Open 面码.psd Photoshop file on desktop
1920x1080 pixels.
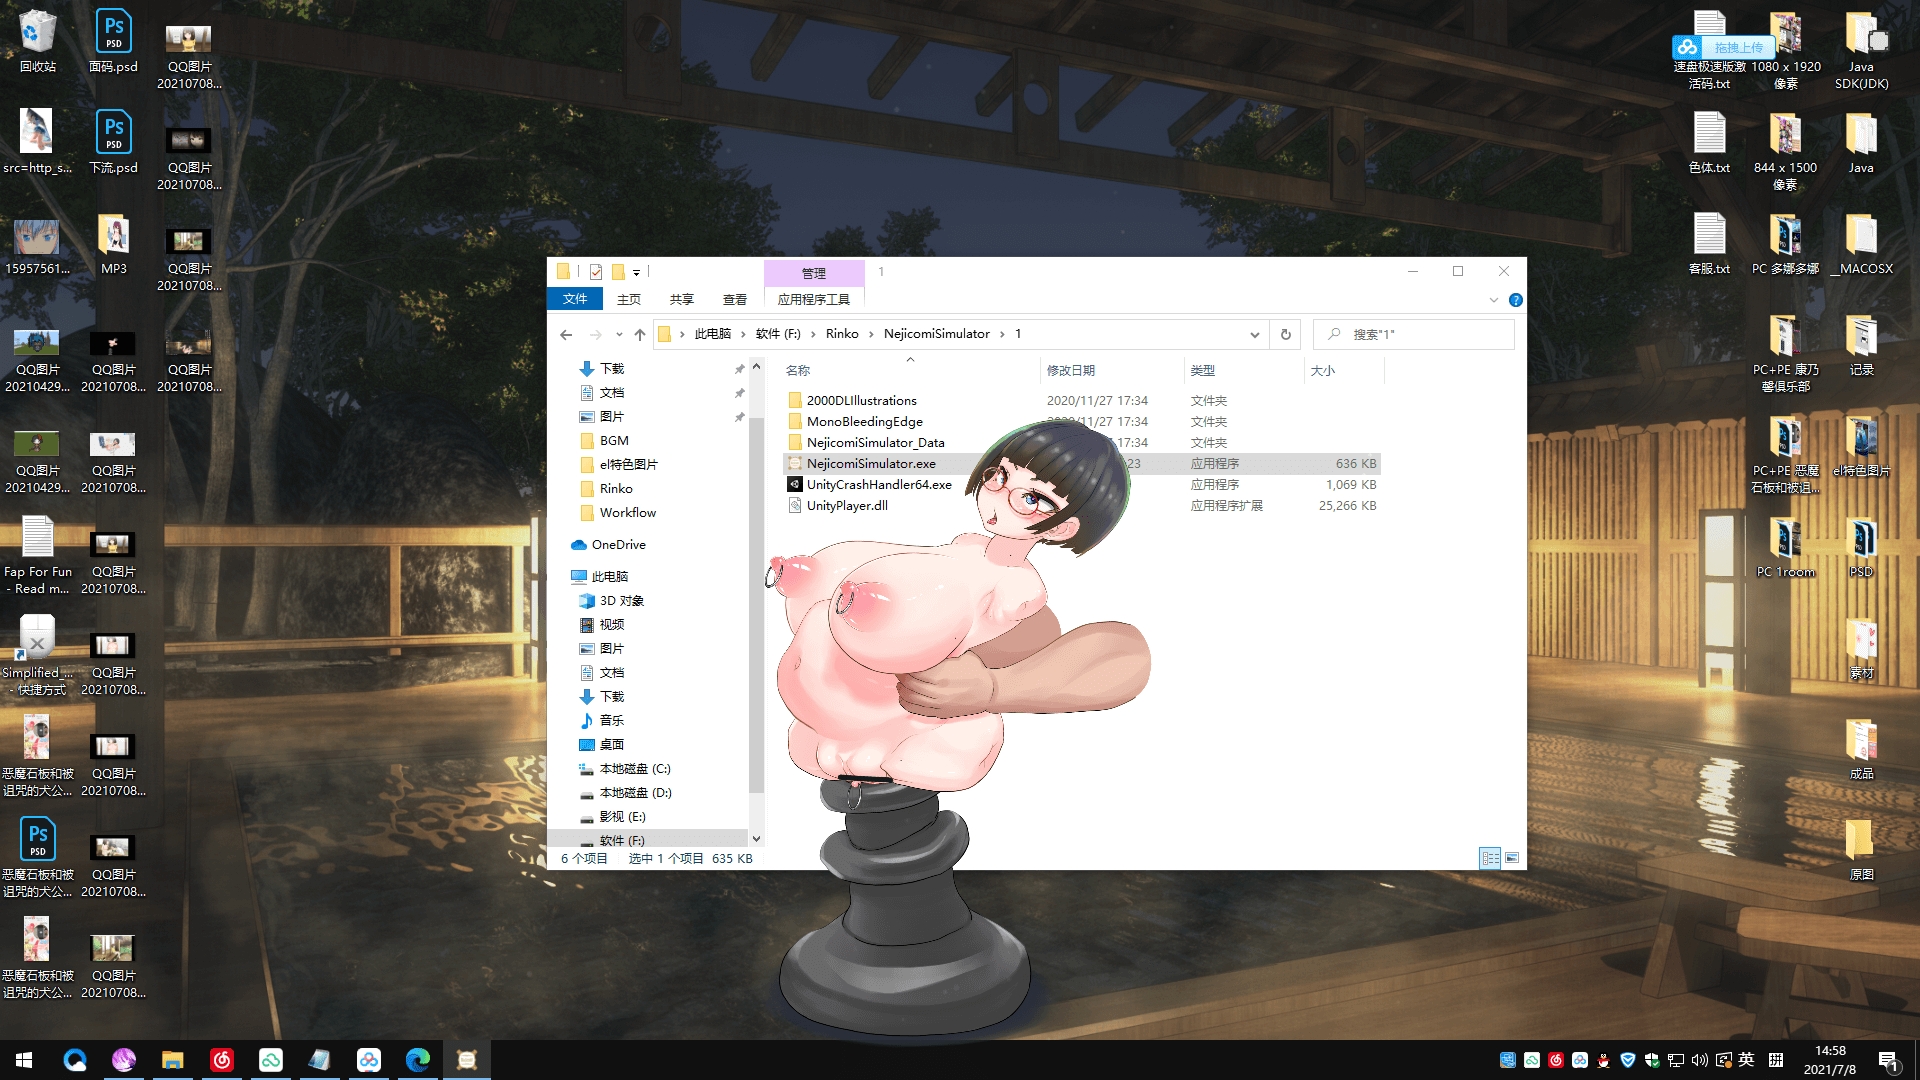coord(113,42)
